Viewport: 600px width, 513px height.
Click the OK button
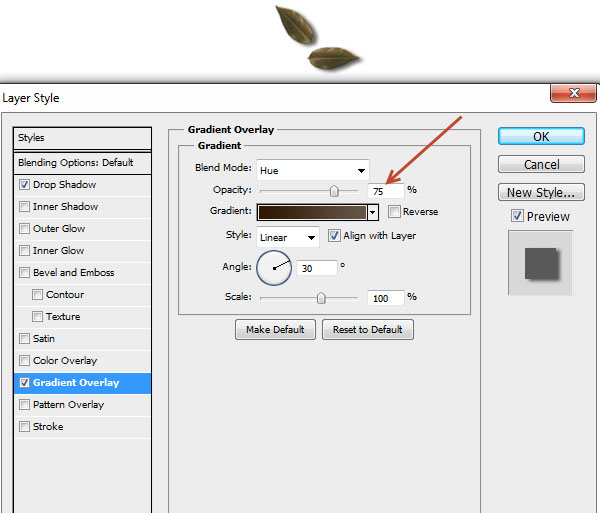pos(541,137)
